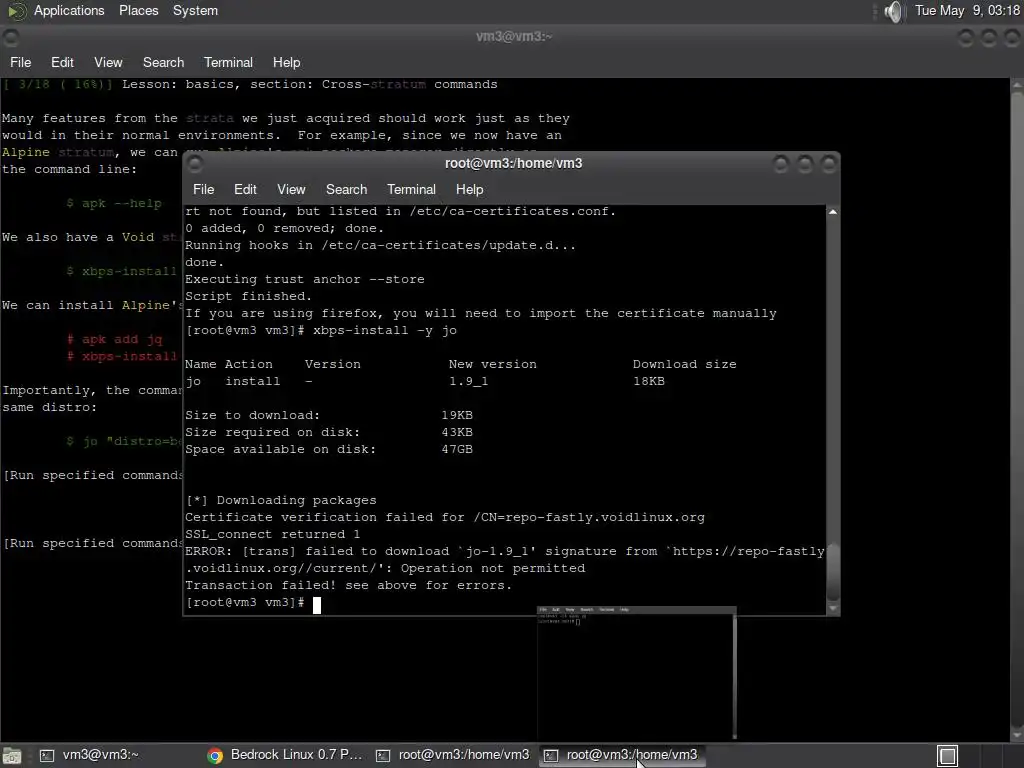Click 'Certificate verification failed' error line

tap(445, 517)
